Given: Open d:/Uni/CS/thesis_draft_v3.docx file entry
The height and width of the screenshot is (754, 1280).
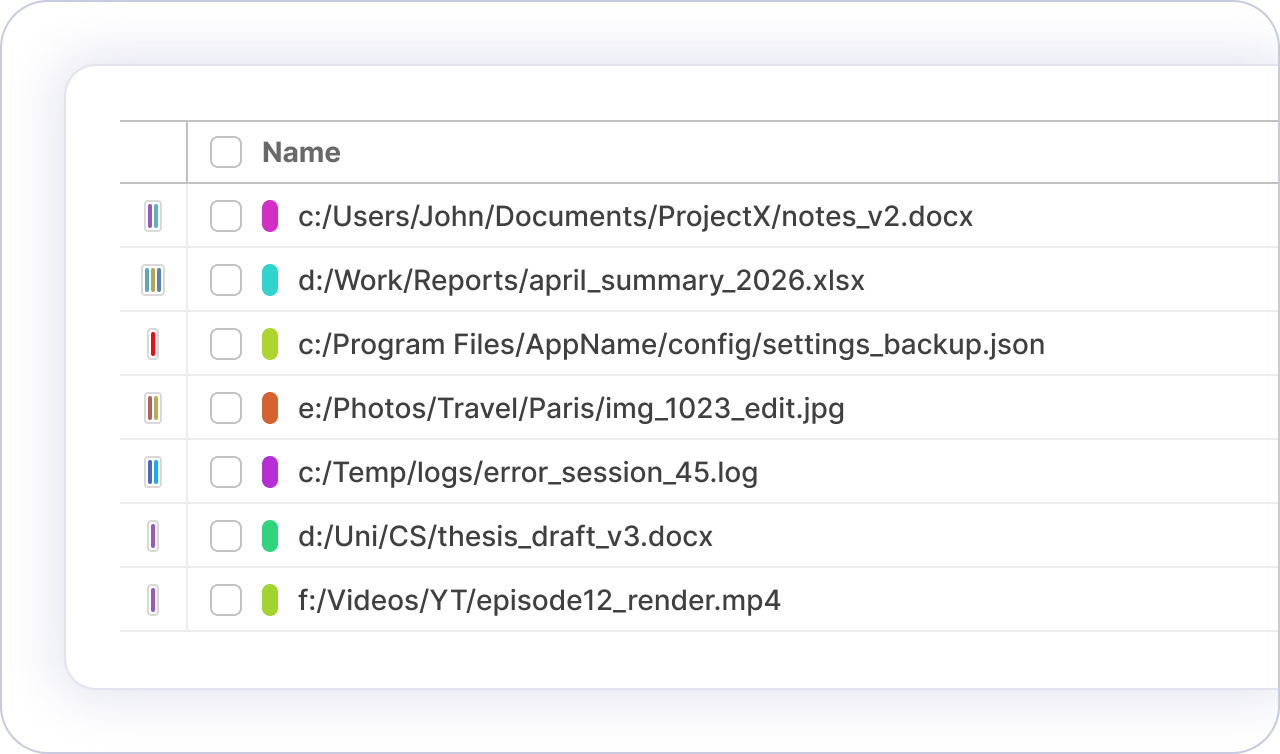Looking at the screenshot, I should 505,536.
